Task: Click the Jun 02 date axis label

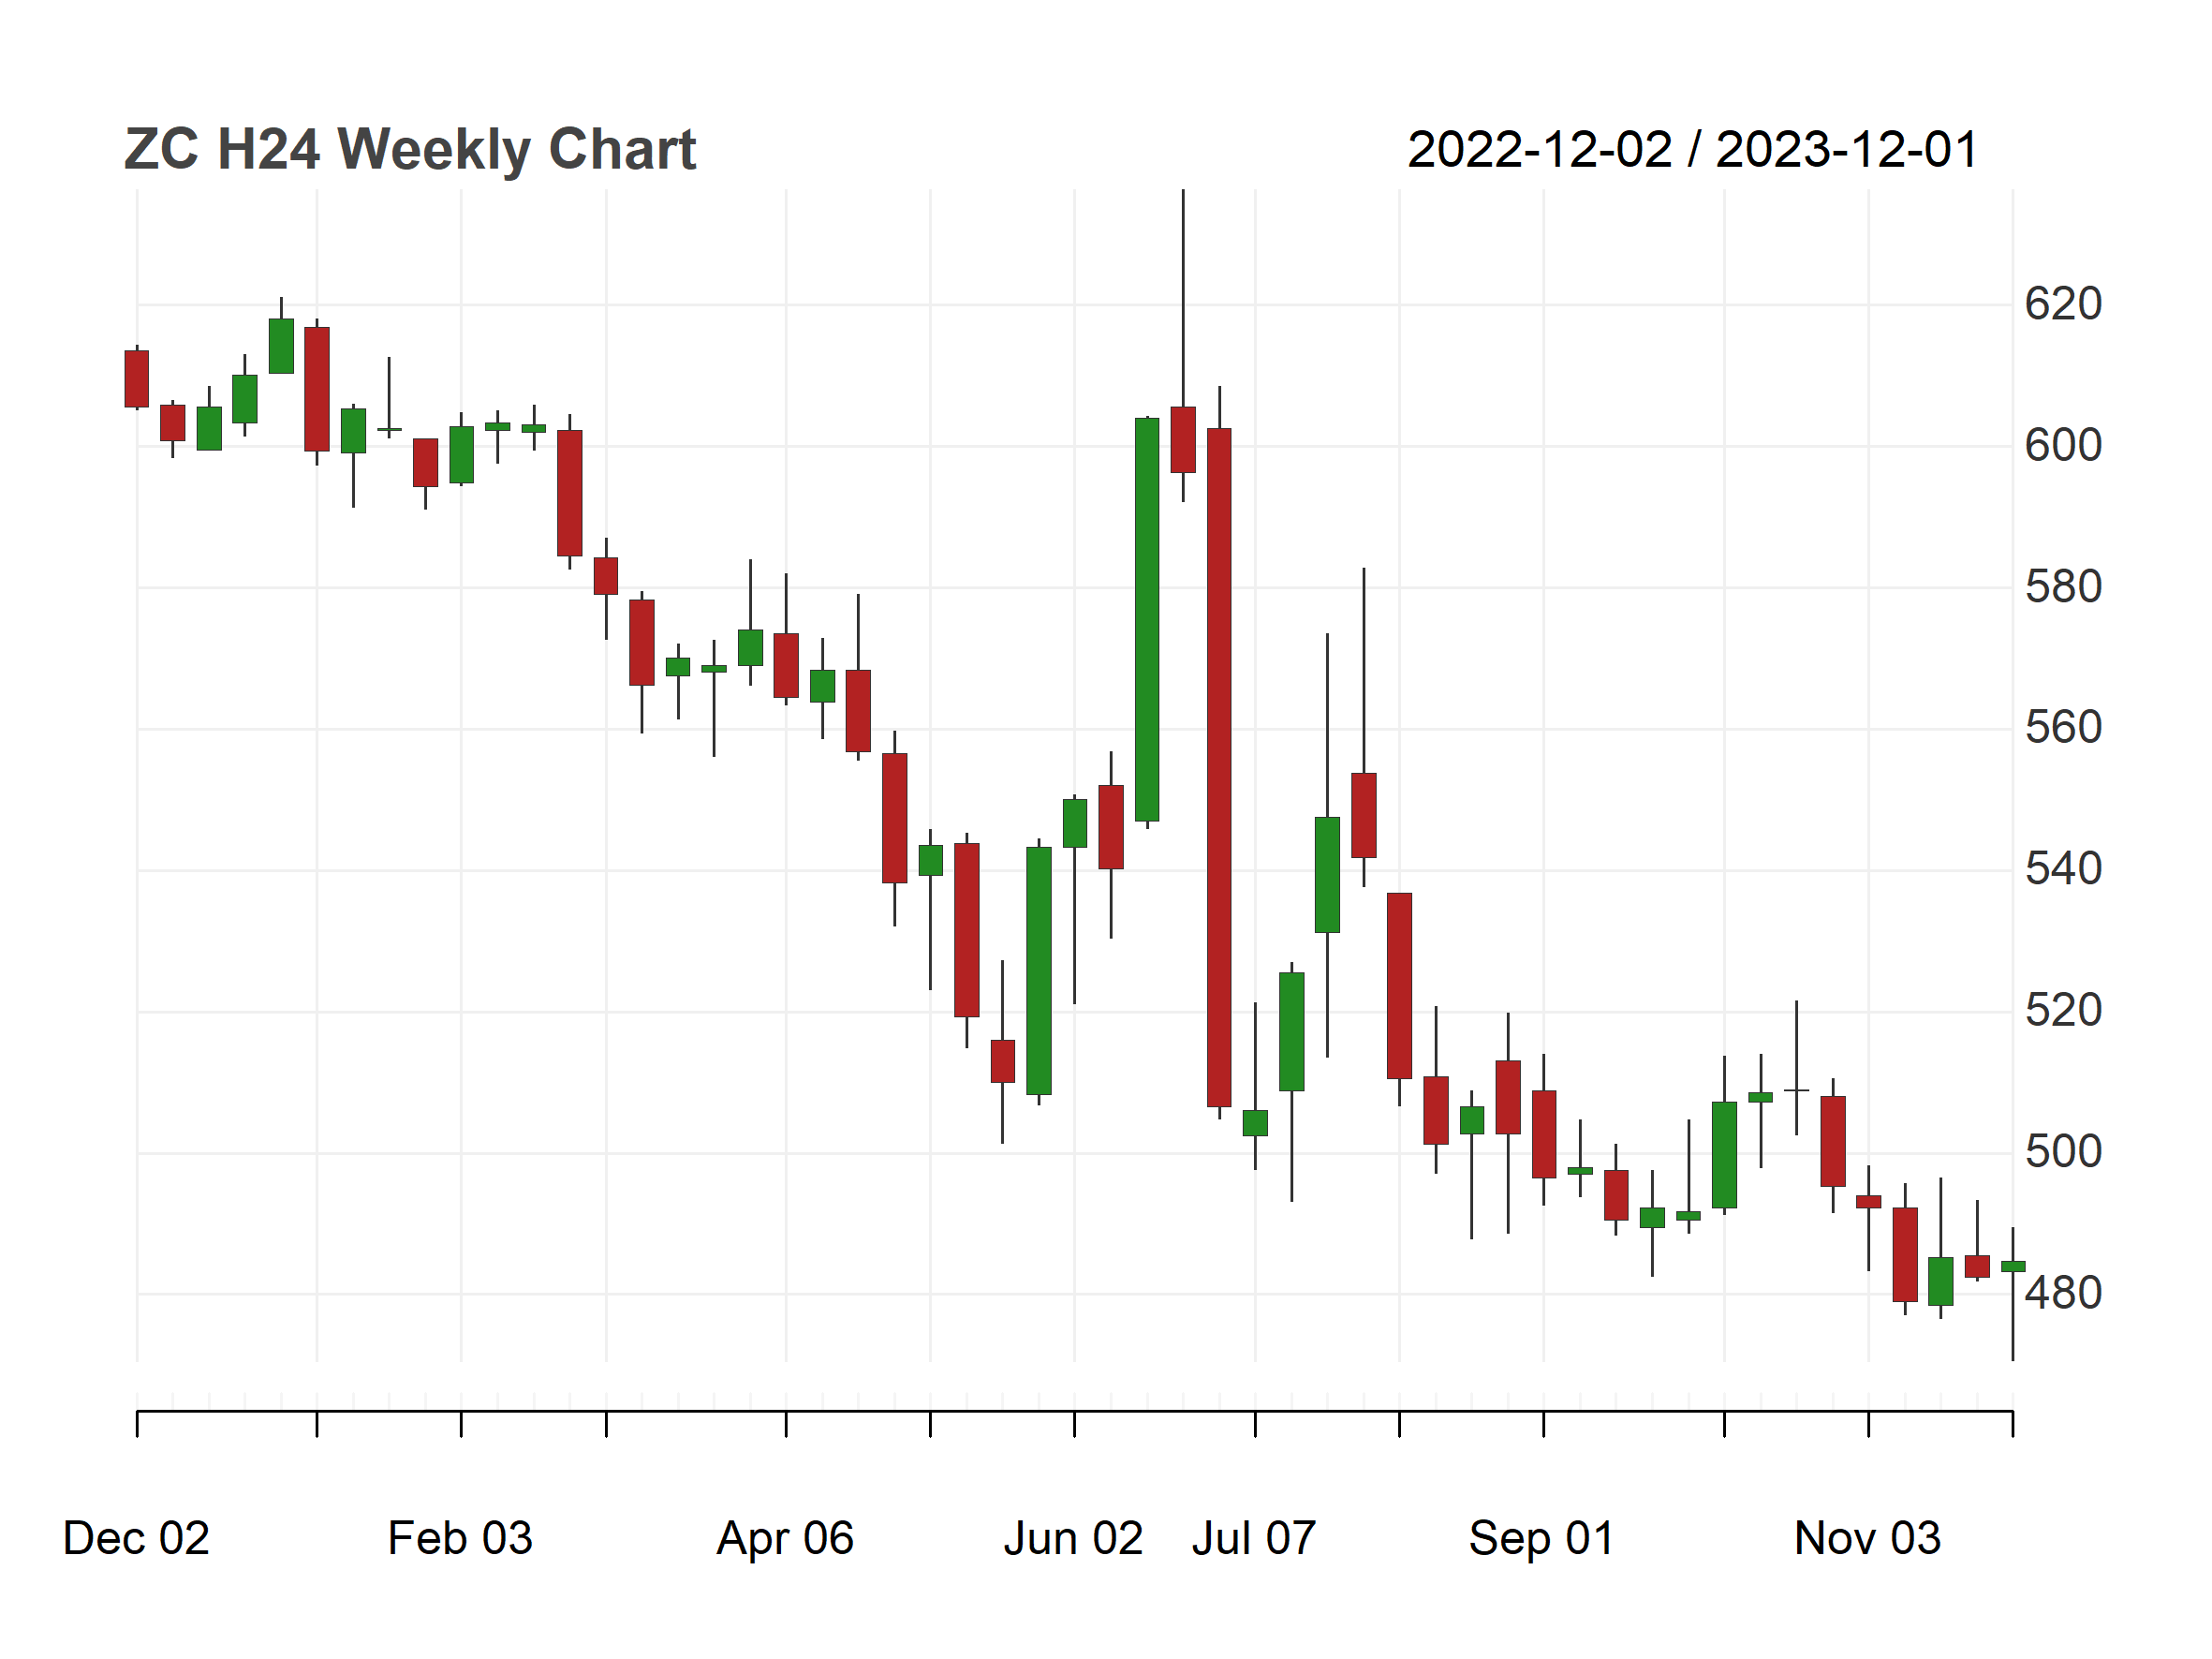Action: 1073,1538
